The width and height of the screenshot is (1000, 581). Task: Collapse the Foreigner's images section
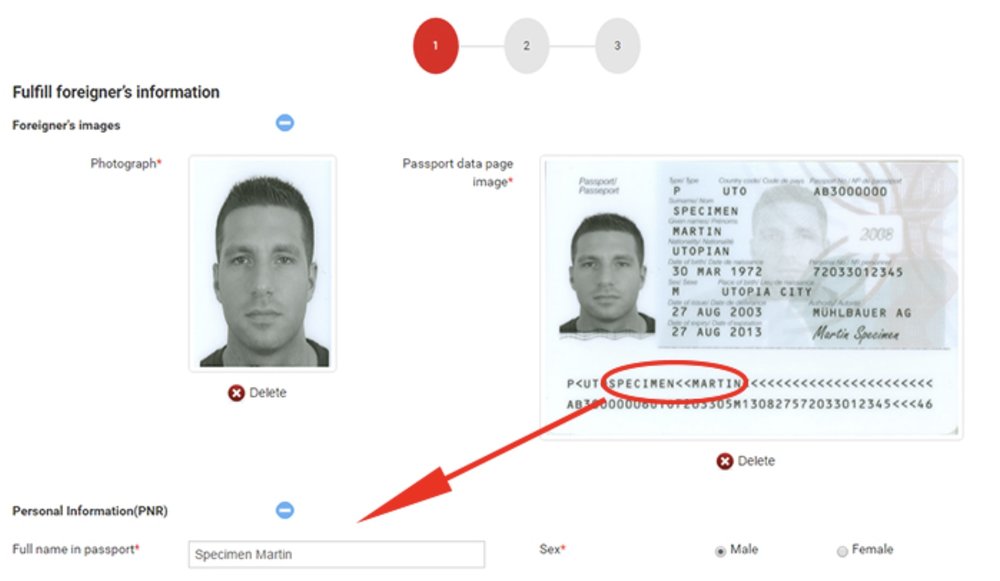(284, 122)
